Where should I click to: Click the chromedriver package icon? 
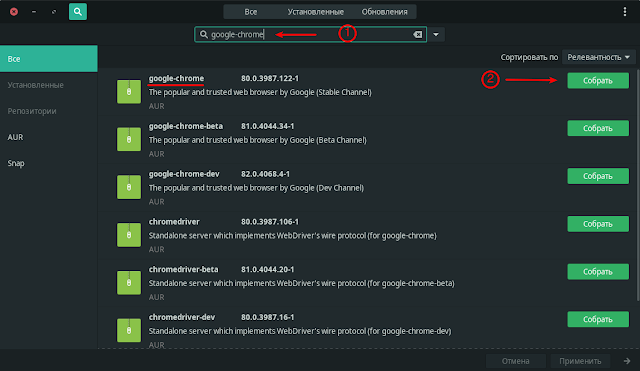point(129,235)
